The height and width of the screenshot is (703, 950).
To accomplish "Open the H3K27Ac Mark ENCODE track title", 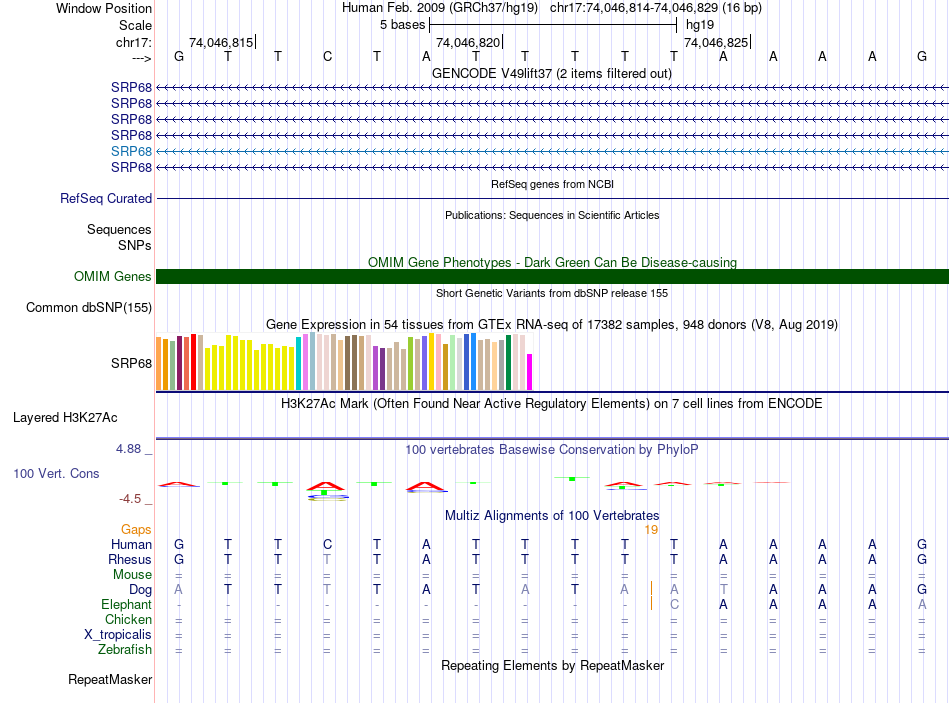I will (x=552, y=404).
